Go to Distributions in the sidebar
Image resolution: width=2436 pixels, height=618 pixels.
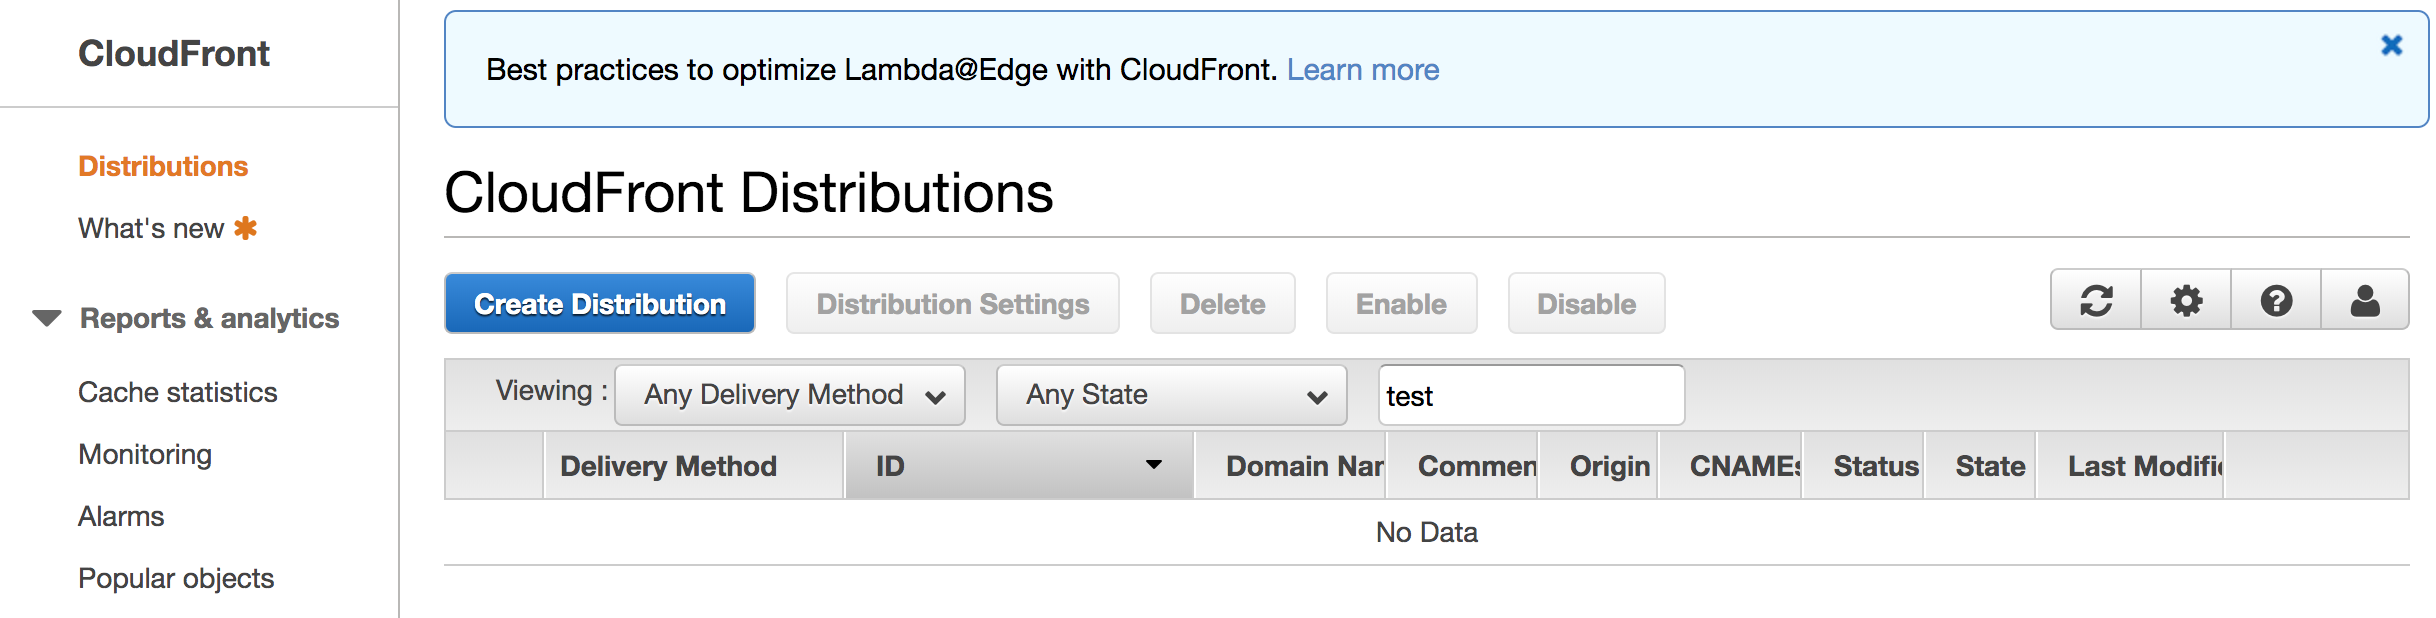point(163,166)
